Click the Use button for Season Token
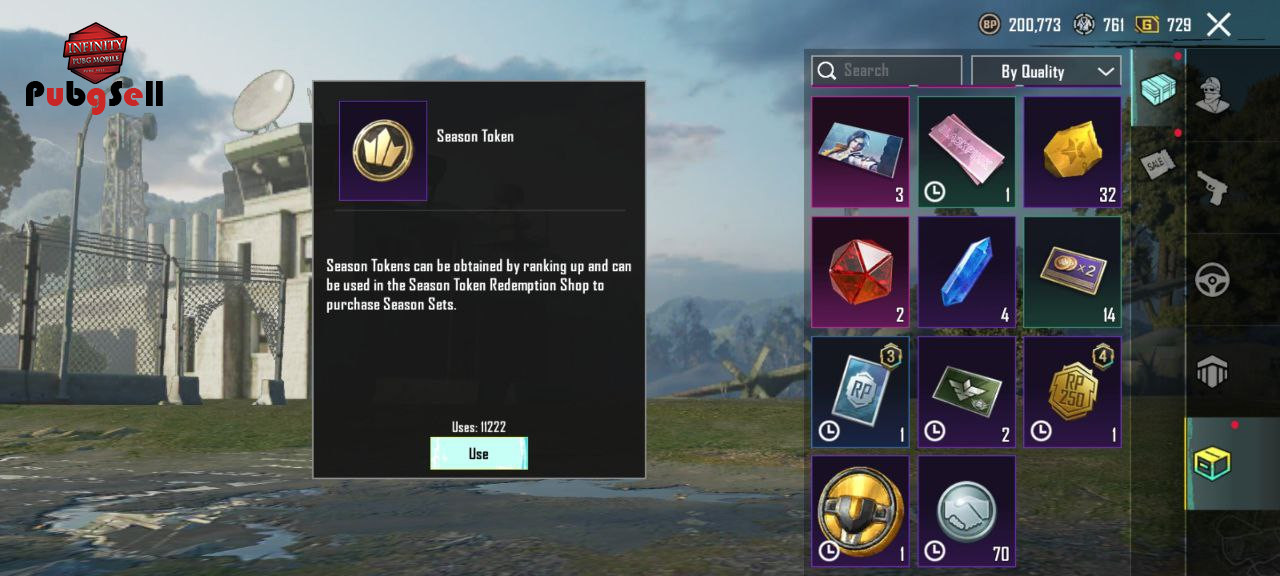Screen dimensions: 1280x576 pos(479,454)
